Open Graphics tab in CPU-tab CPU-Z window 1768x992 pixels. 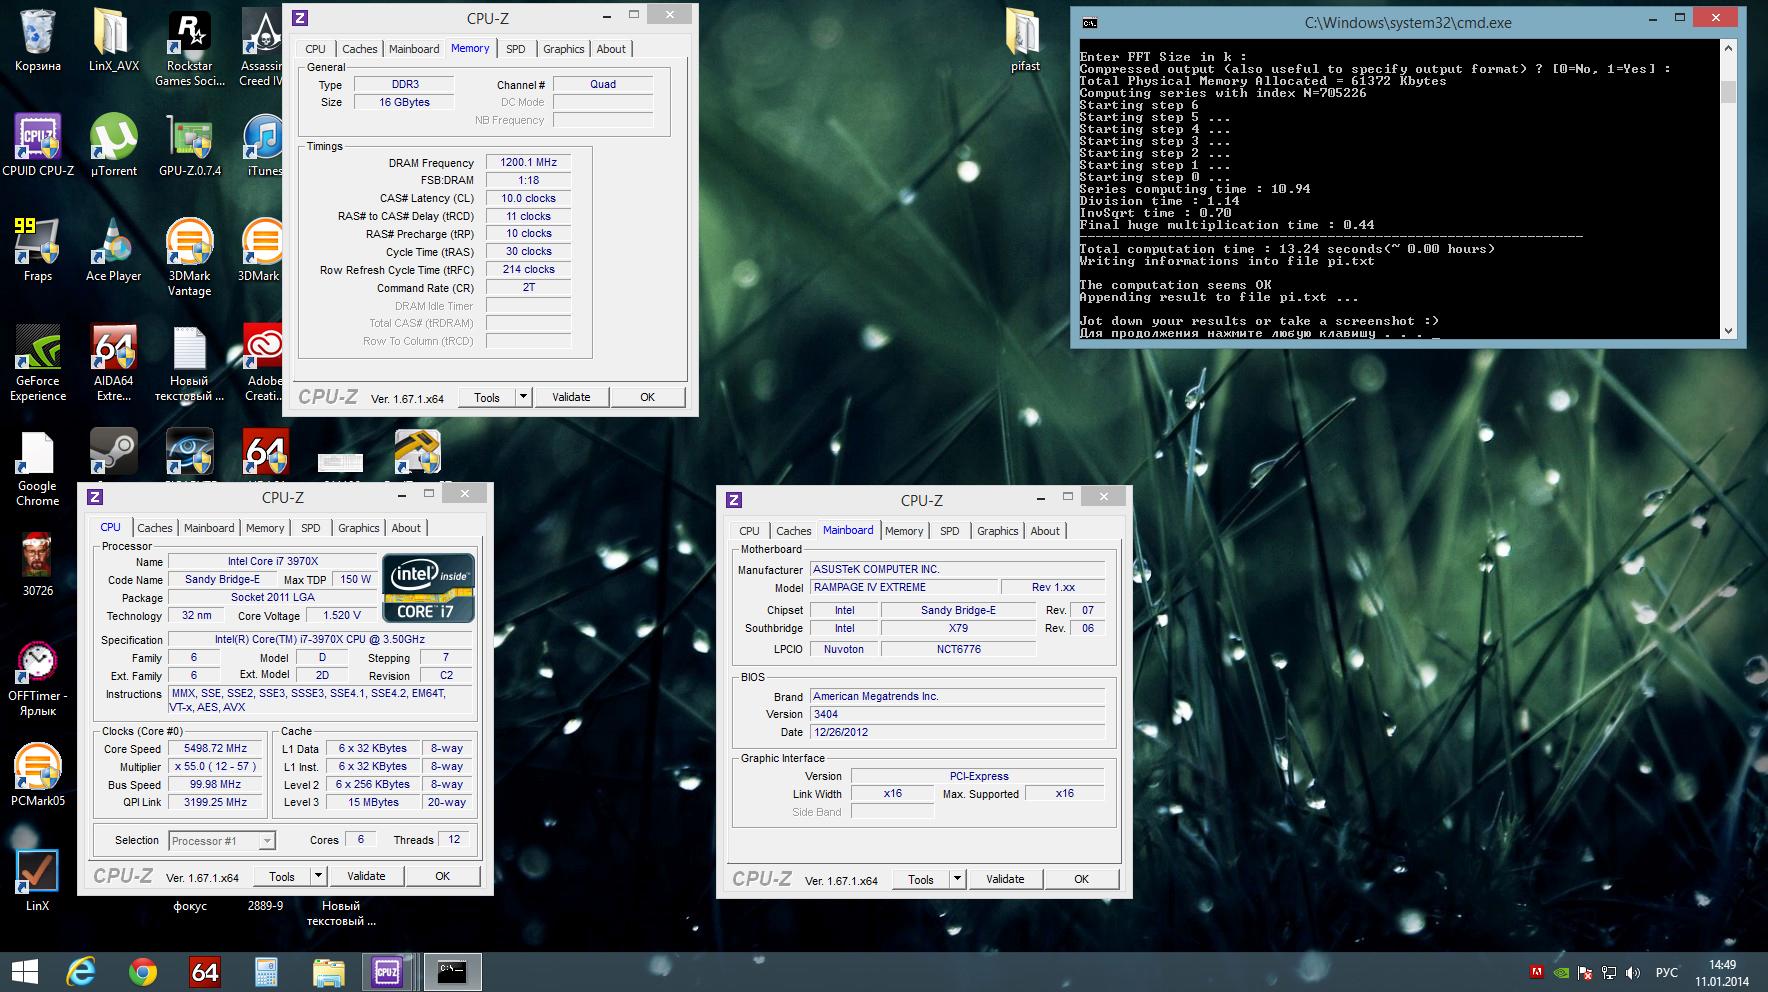[359, 528]
